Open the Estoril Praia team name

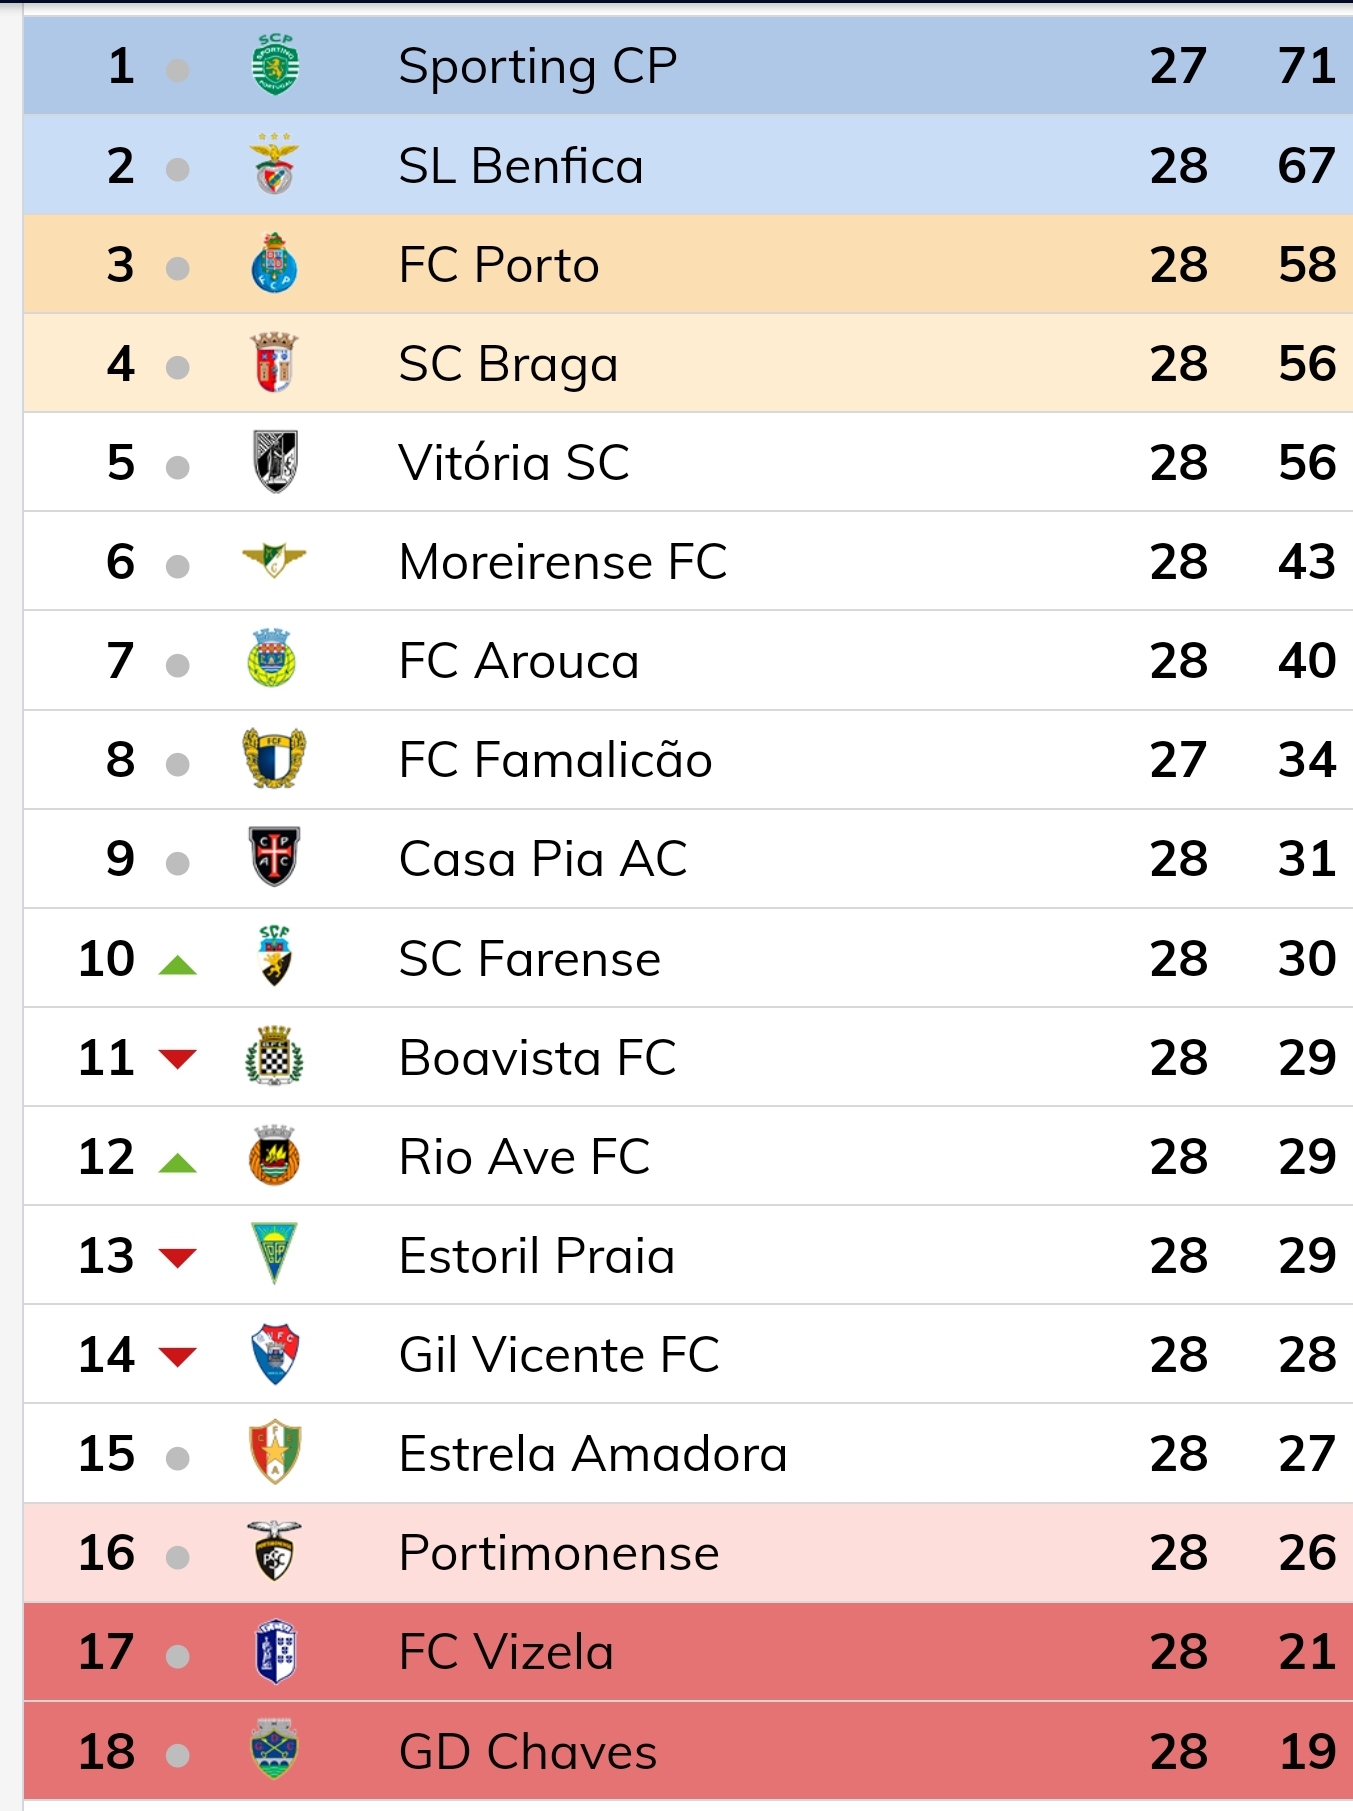tap(536, 1256)
